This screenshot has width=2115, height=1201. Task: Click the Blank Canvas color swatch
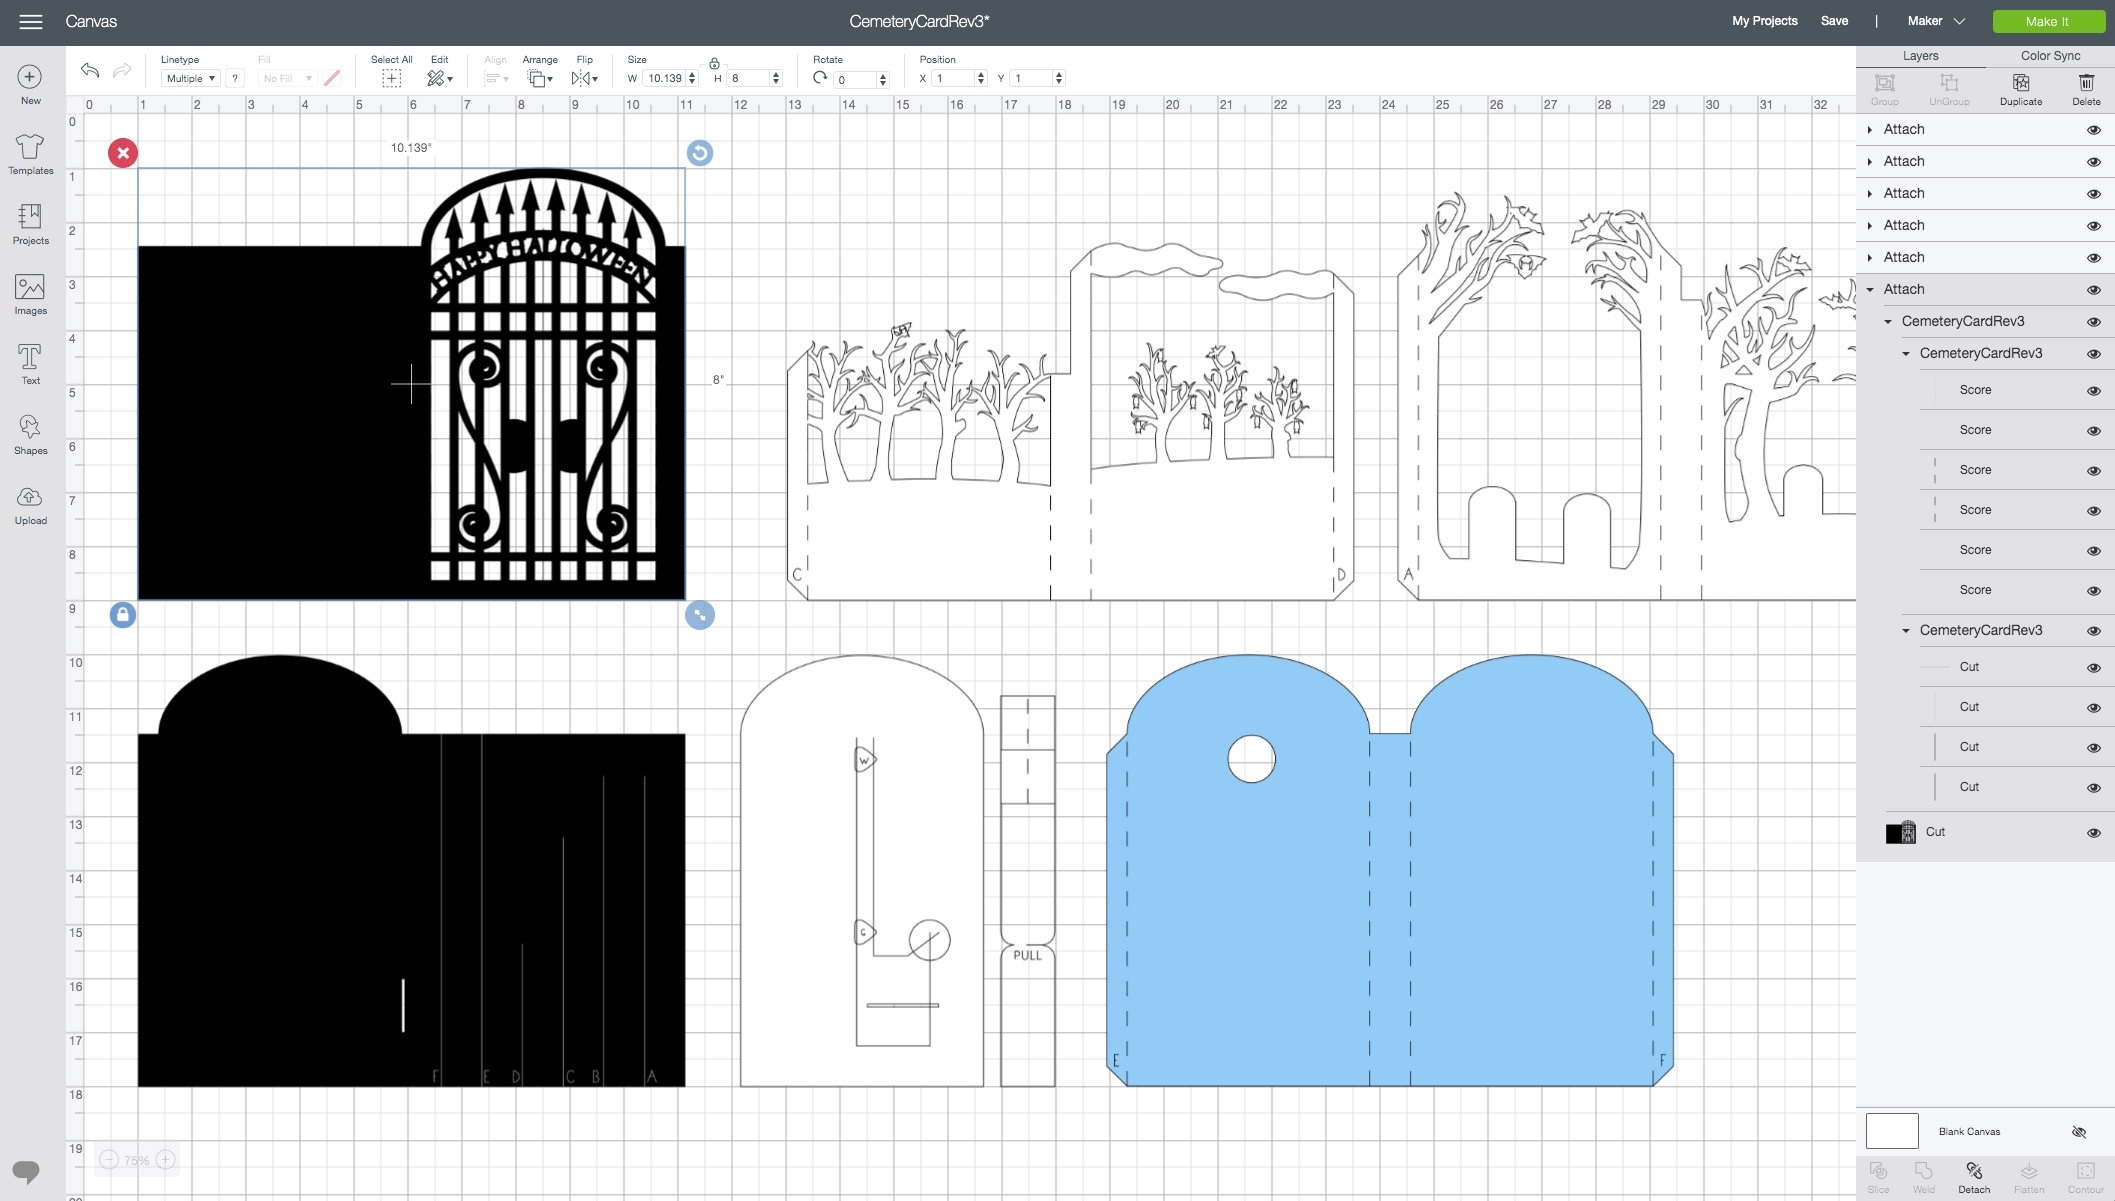coord(1892,1131)
